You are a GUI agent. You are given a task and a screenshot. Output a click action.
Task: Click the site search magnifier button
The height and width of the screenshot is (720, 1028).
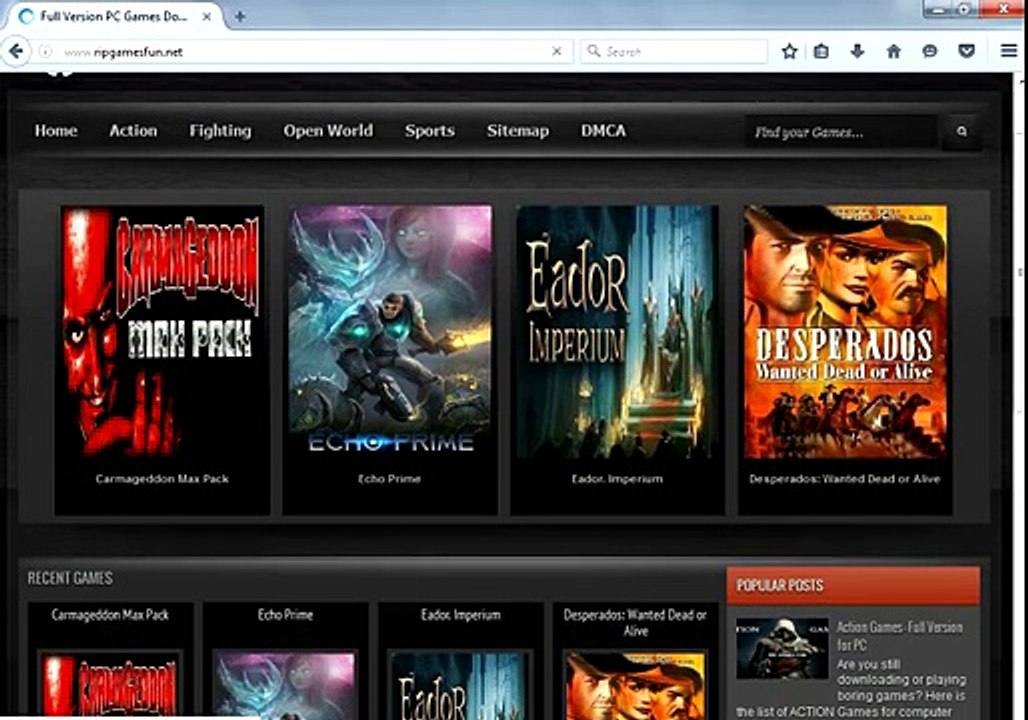point(962,132)
